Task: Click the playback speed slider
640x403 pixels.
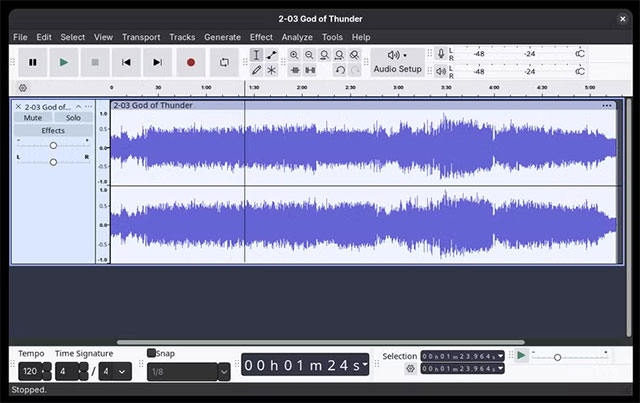Action: (571, 357)
